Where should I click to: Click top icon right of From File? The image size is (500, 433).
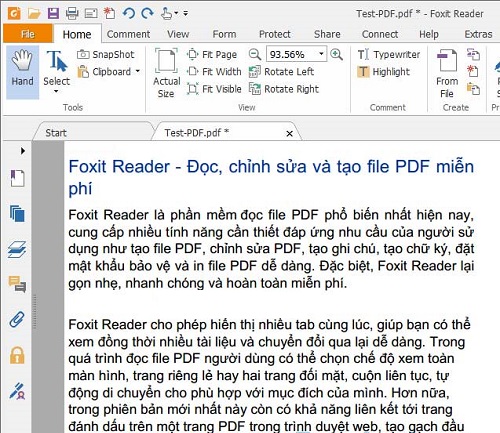tap(473, 54)
